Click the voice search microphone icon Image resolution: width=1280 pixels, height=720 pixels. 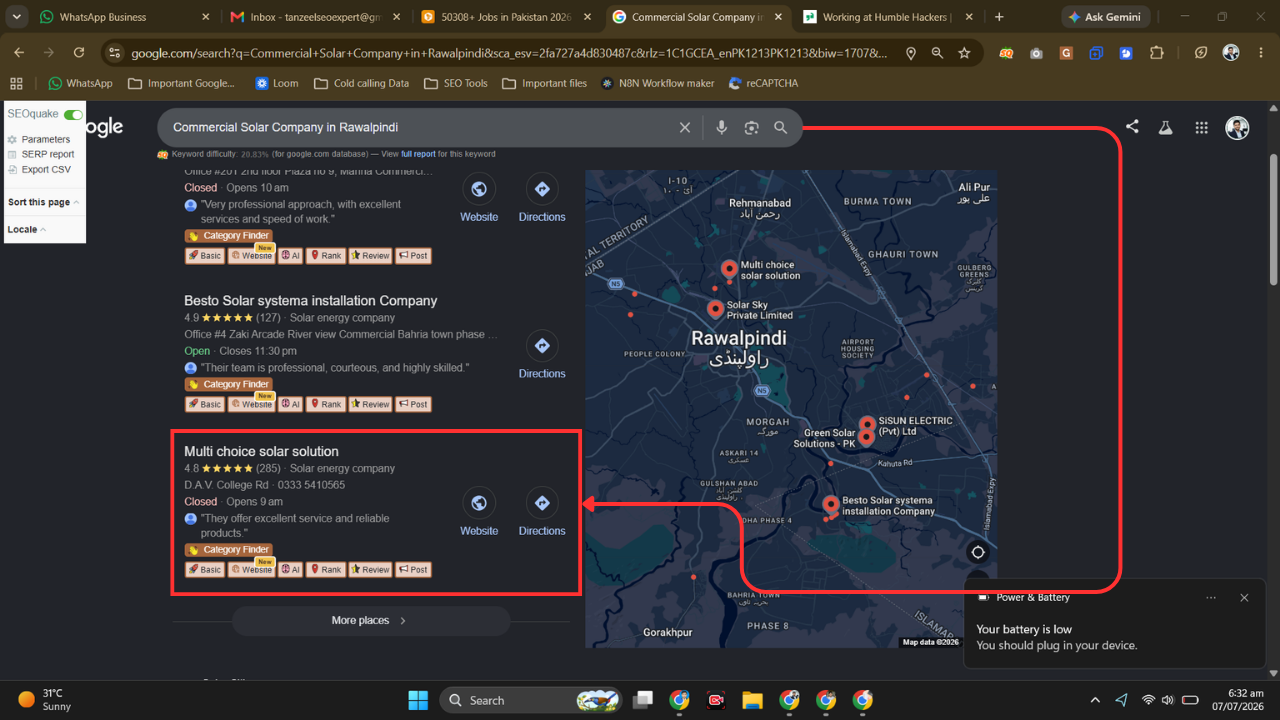[x=721, y=128]
